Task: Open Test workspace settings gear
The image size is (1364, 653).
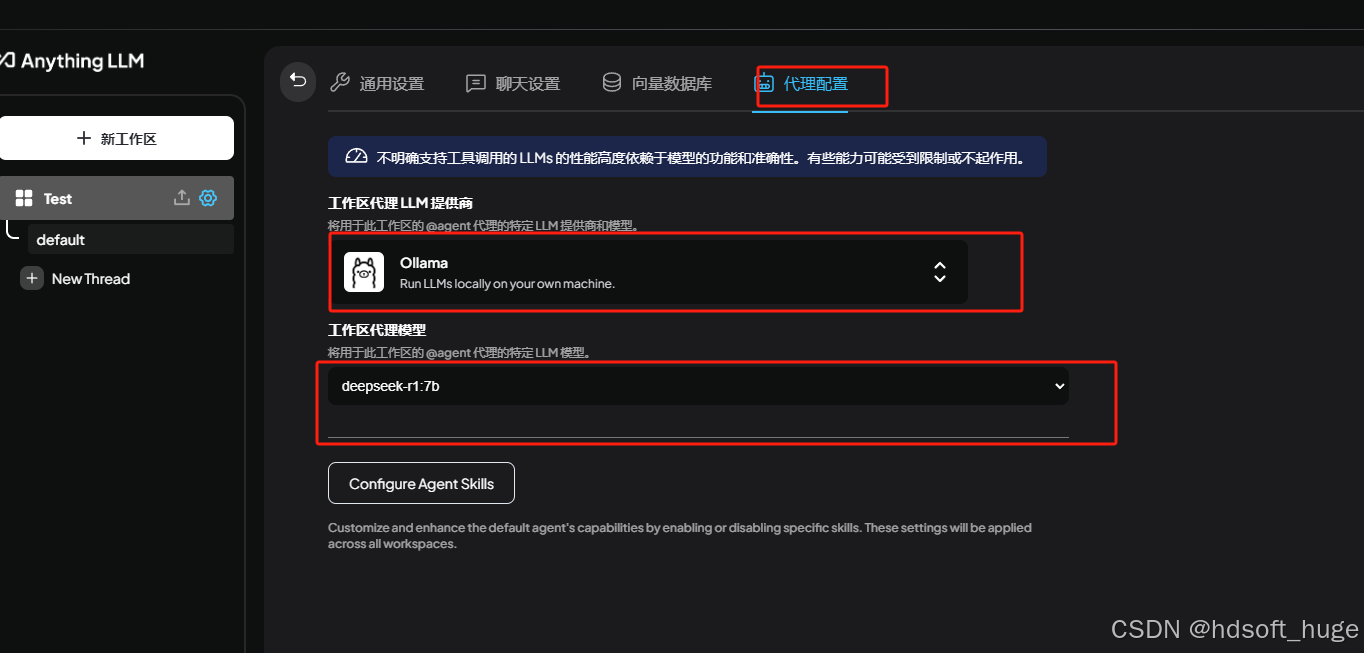Action: click(208, 198)
